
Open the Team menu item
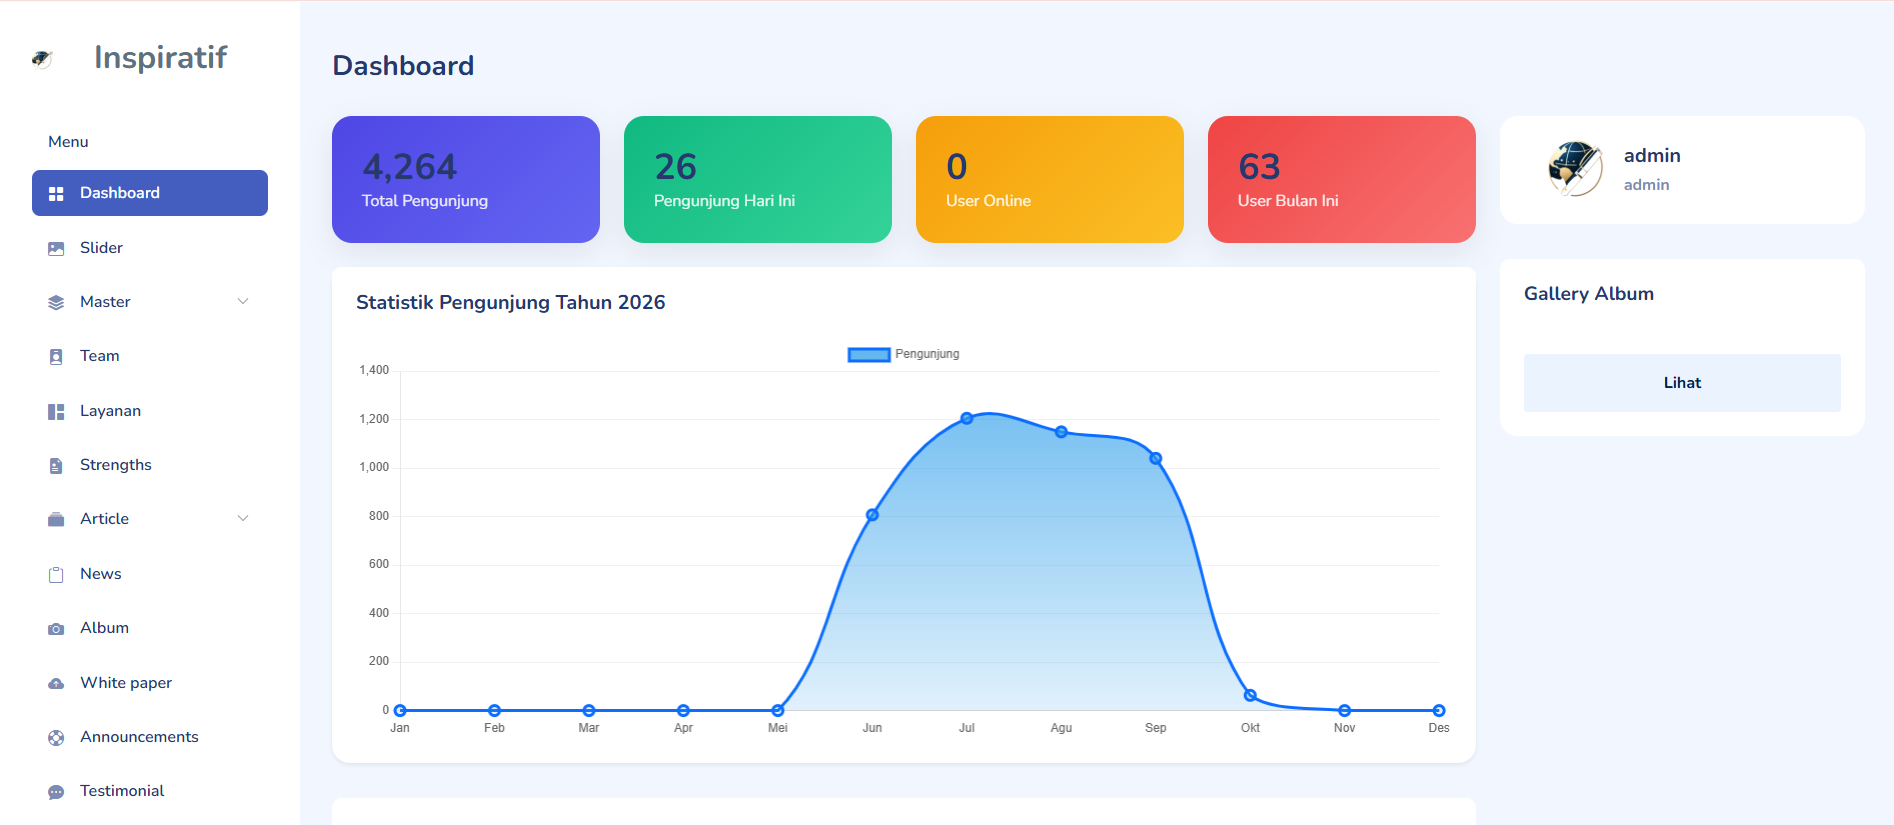tap(150, 356)
